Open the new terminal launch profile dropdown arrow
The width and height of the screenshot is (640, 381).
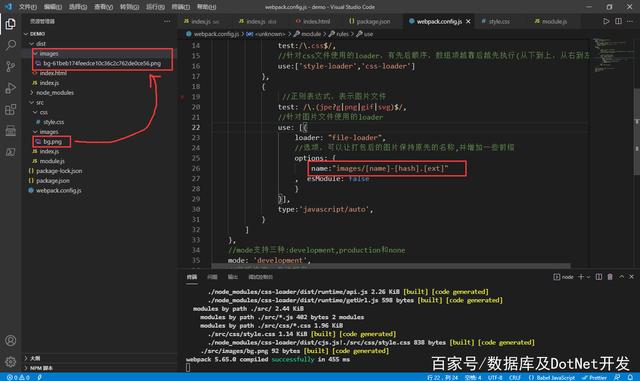588,277
